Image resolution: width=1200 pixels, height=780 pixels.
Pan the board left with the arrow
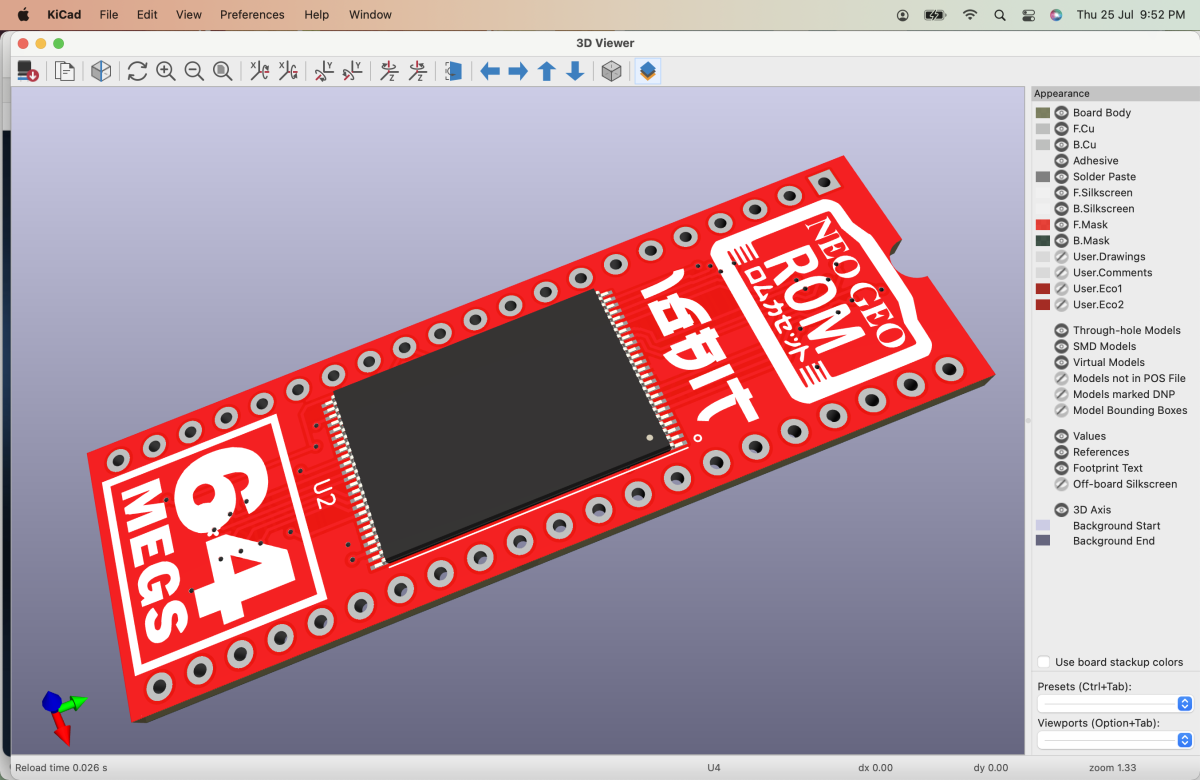[x=490, y=71]
